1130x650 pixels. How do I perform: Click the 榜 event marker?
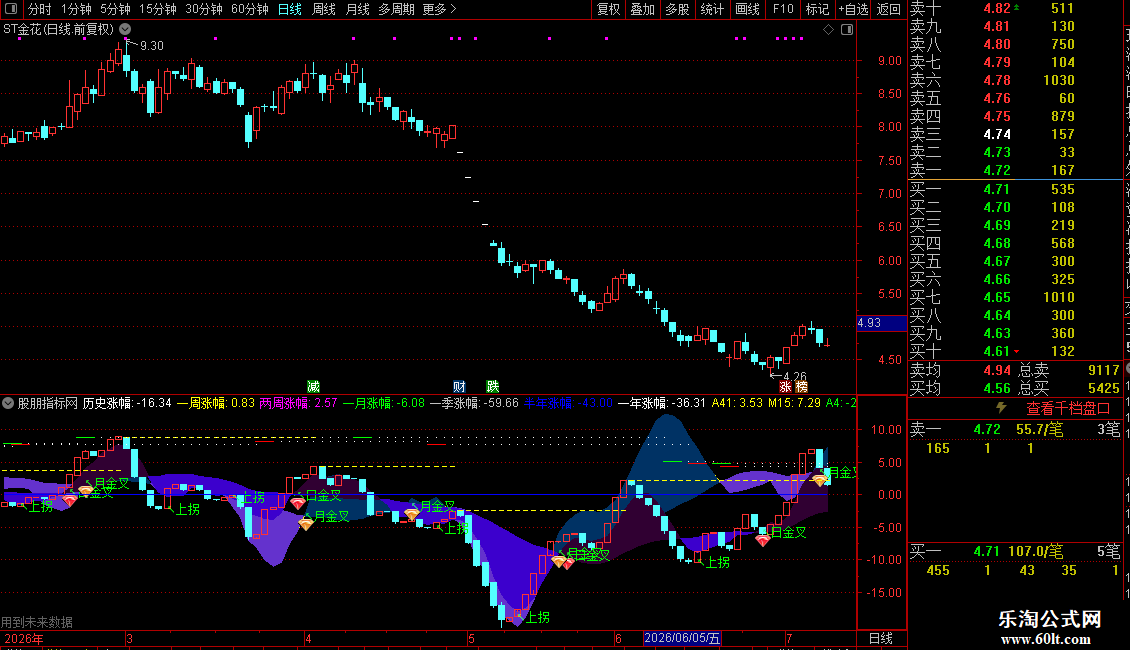pos(801,386)
